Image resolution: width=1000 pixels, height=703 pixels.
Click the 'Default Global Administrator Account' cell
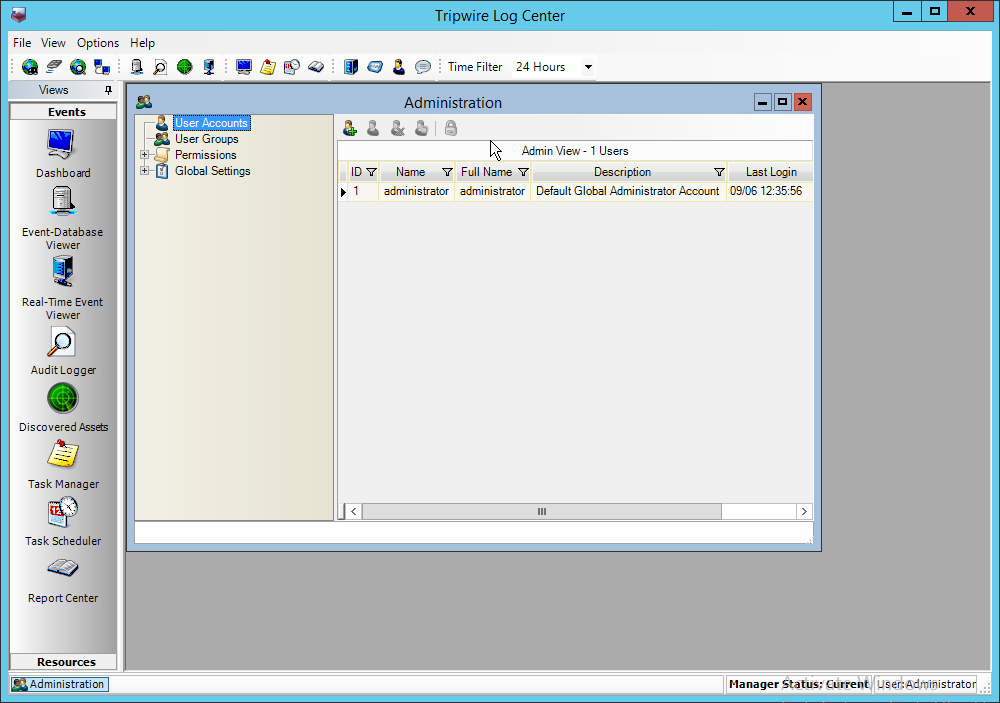pos(628,191)
